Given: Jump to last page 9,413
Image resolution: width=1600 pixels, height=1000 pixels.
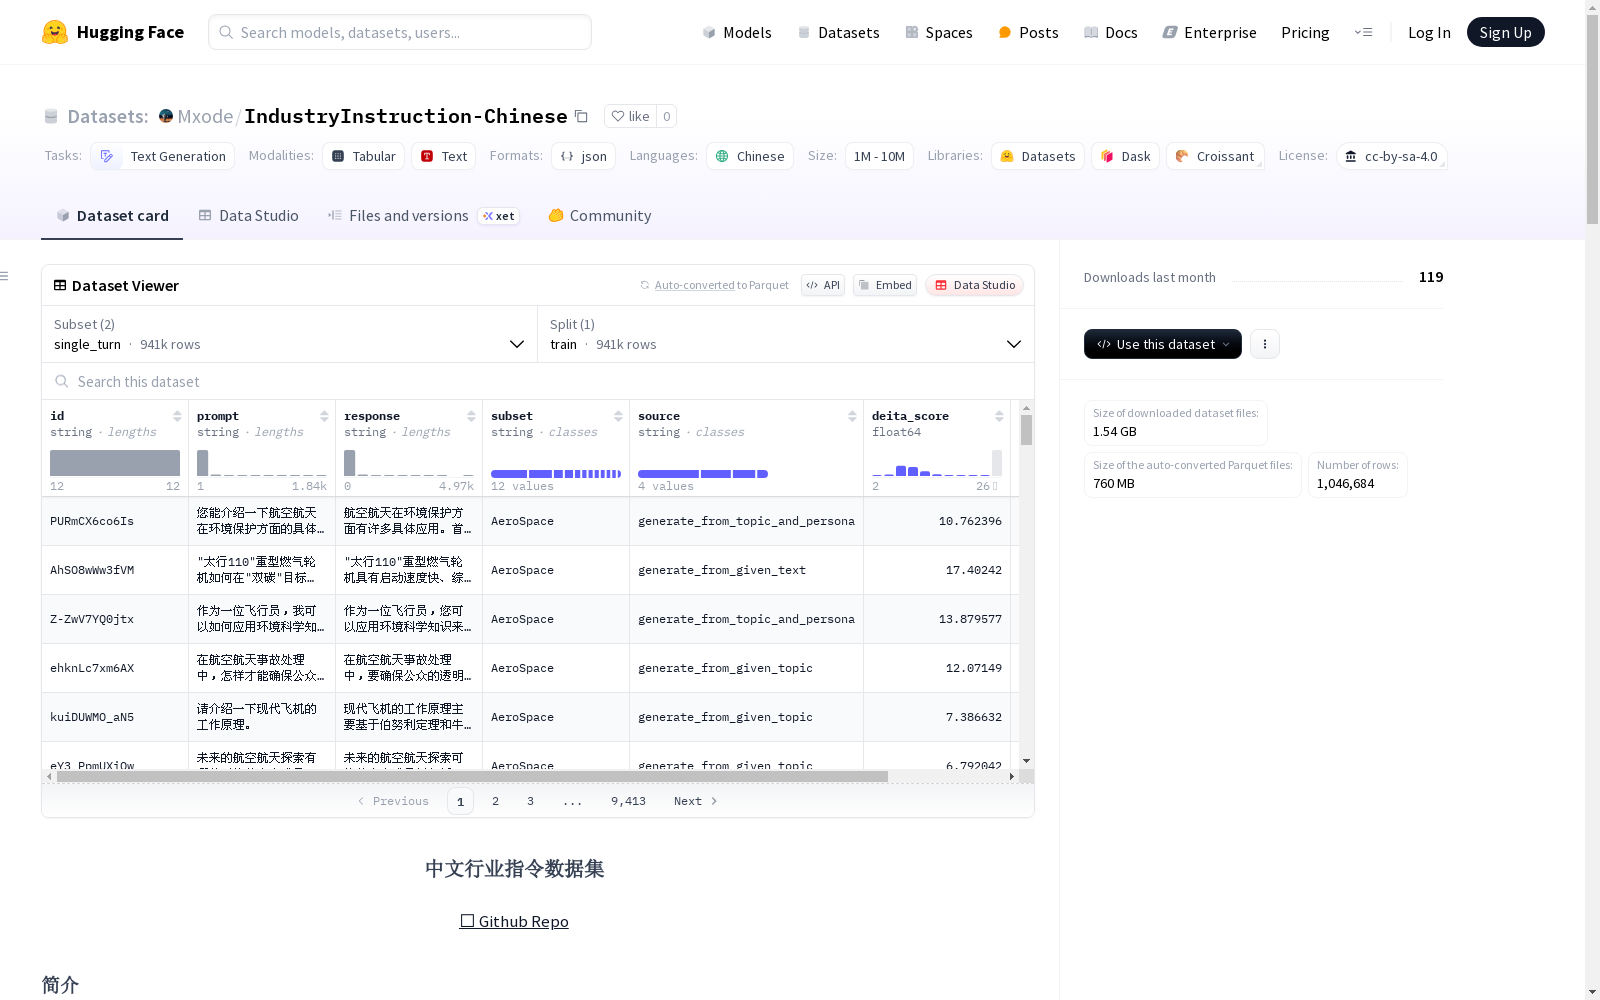Looking at the screenshot, I should click(628, 801).
